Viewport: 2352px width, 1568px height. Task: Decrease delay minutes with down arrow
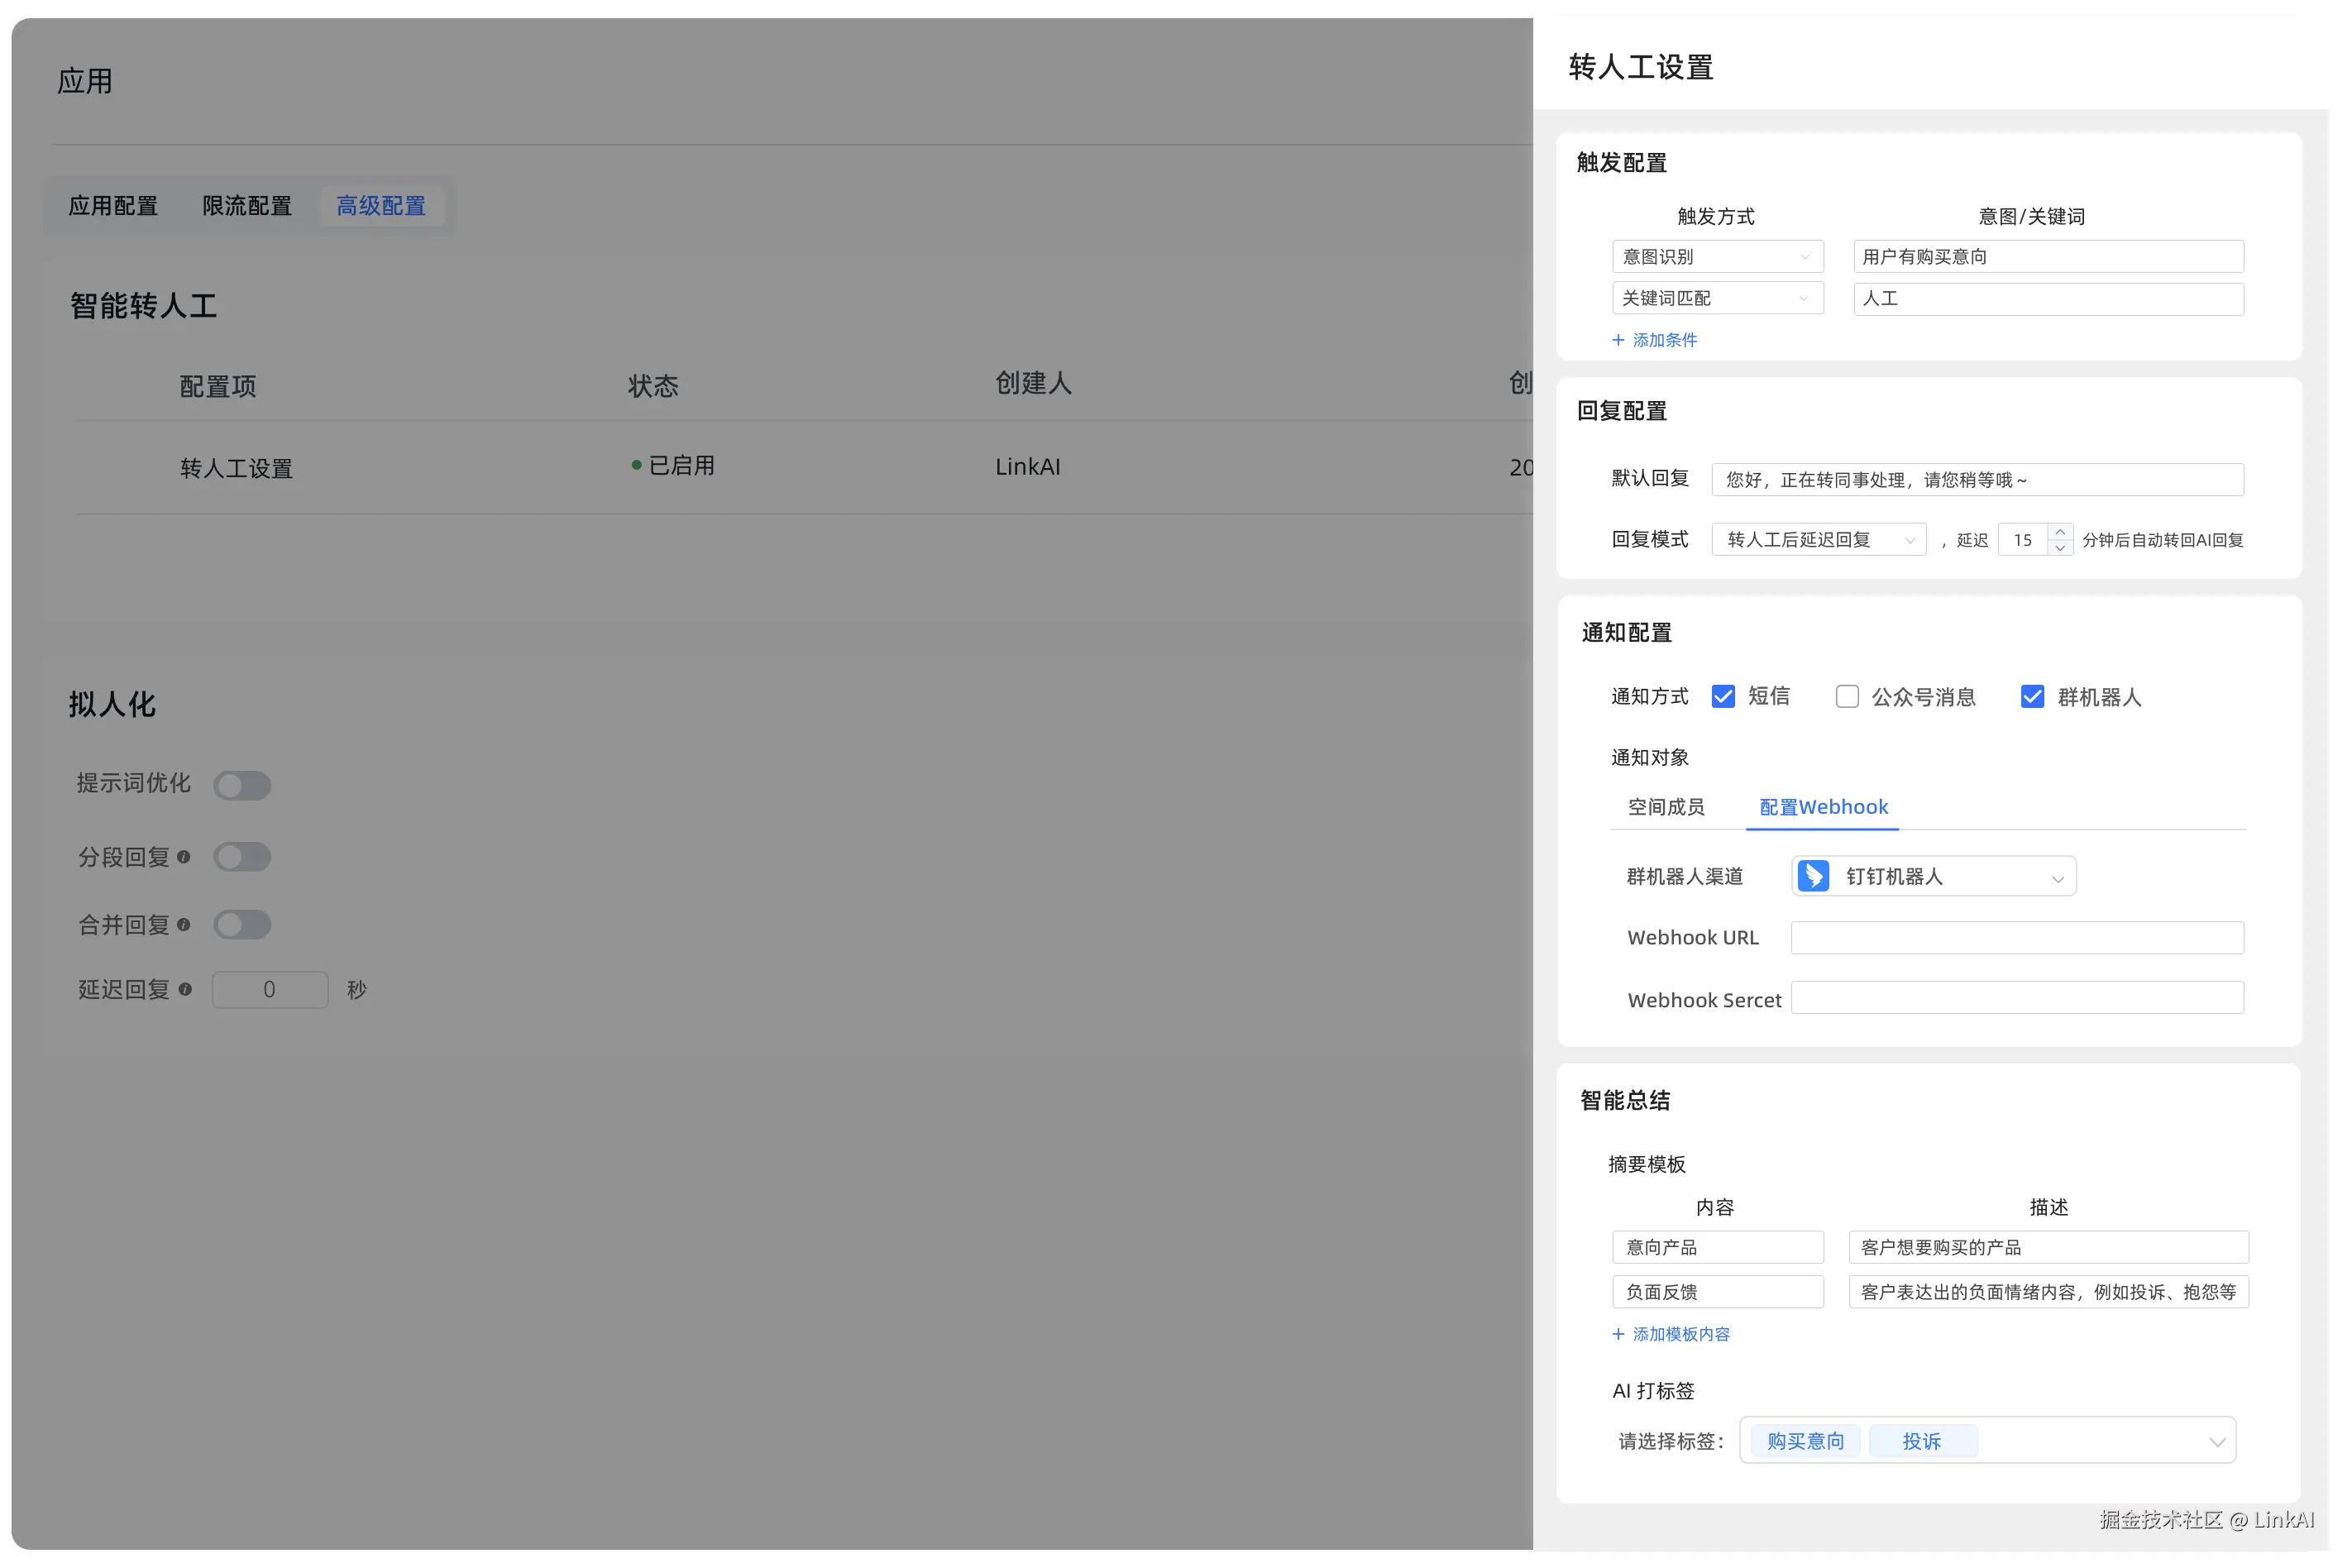(2060, 548)
